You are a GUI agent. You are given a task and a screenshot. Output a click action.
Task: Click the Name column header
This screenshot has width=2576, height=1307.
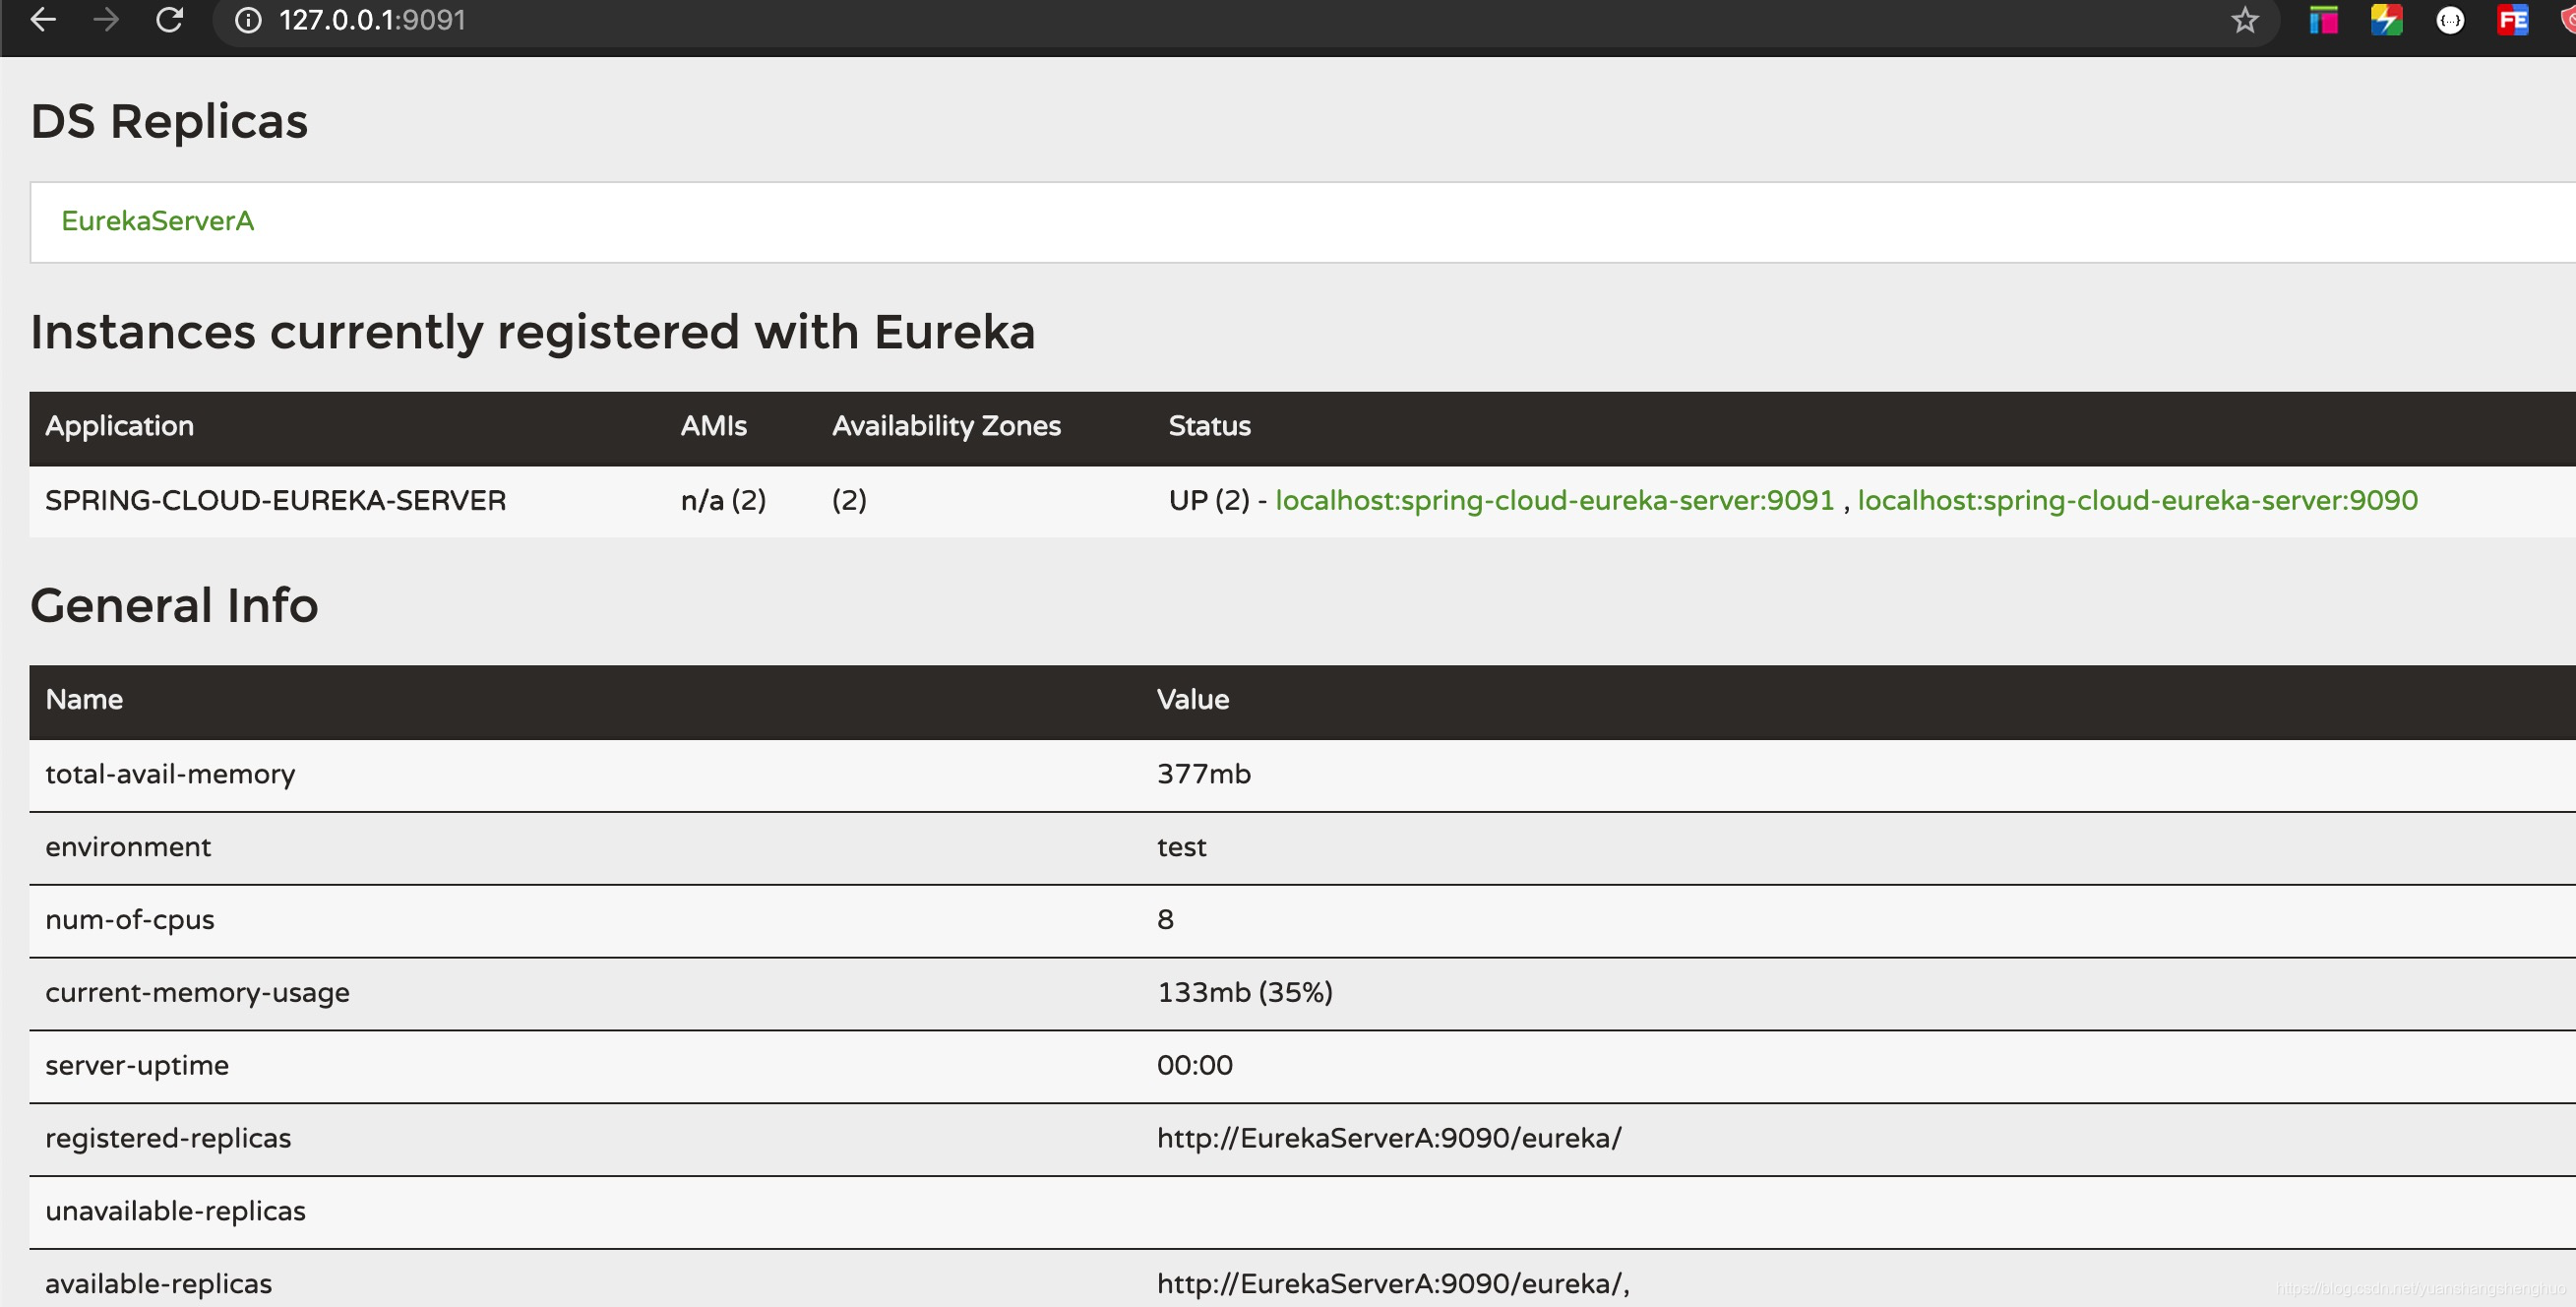[84, 700]
